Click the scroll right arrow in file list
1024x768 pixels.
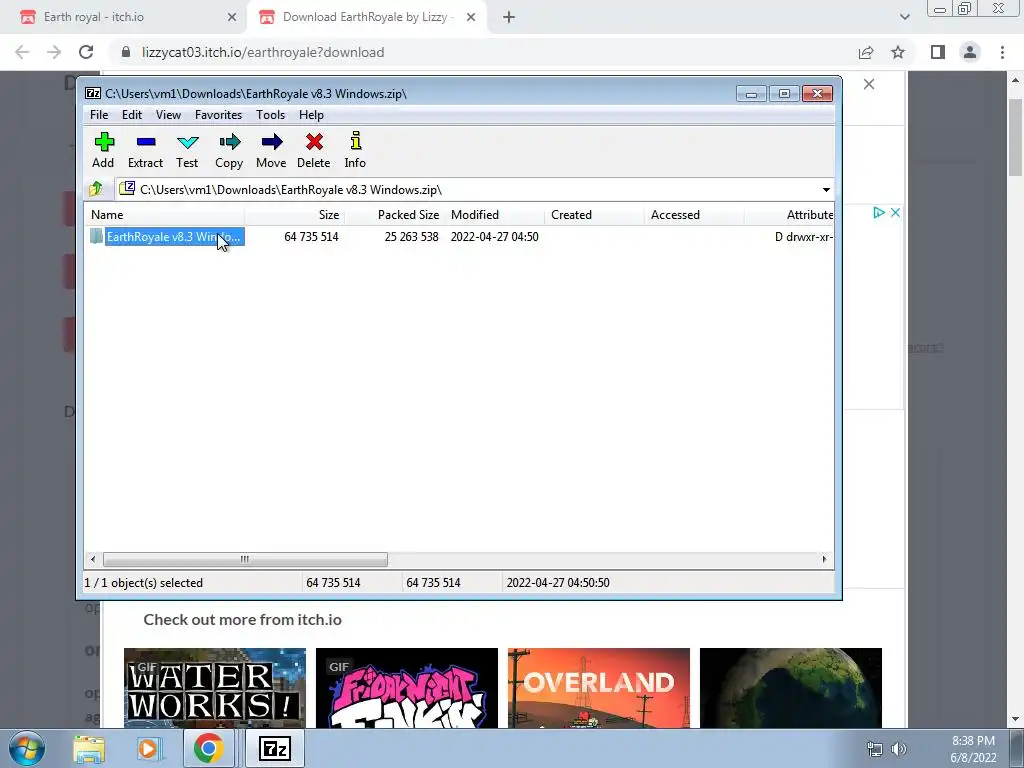(824, 559)
